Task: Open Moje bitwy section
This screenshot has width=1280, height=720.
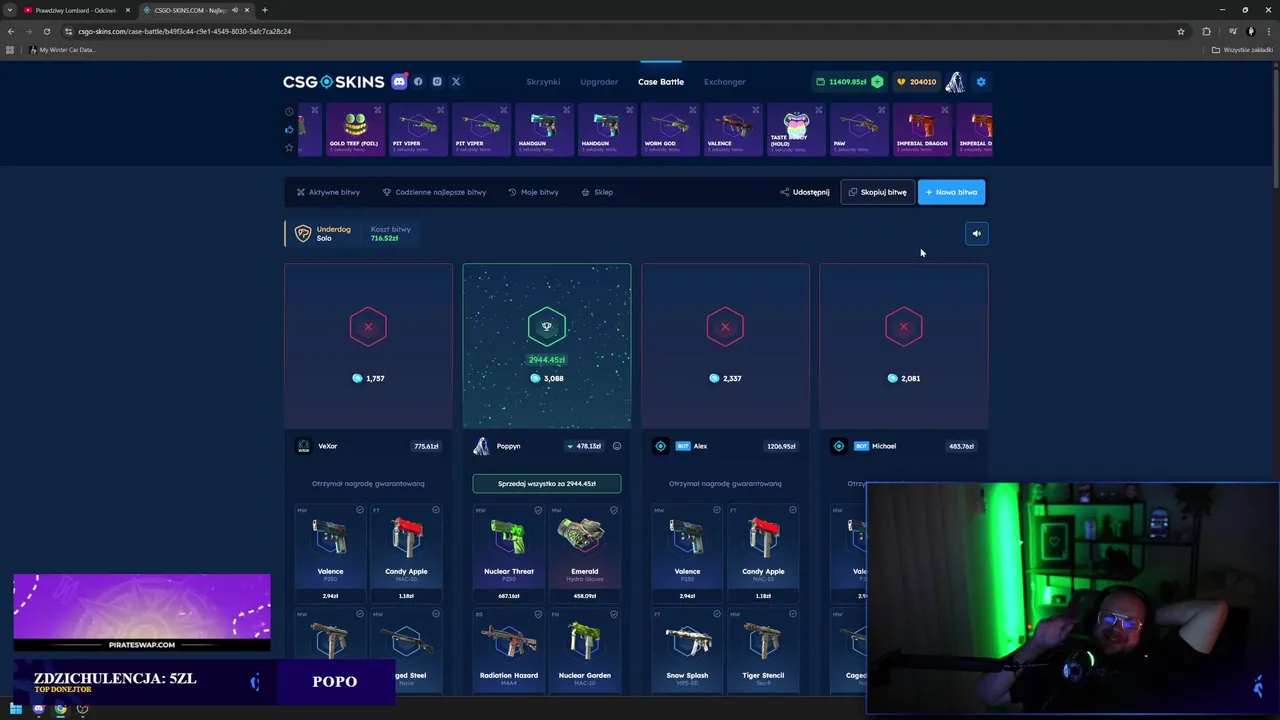Action: point(533,192)
